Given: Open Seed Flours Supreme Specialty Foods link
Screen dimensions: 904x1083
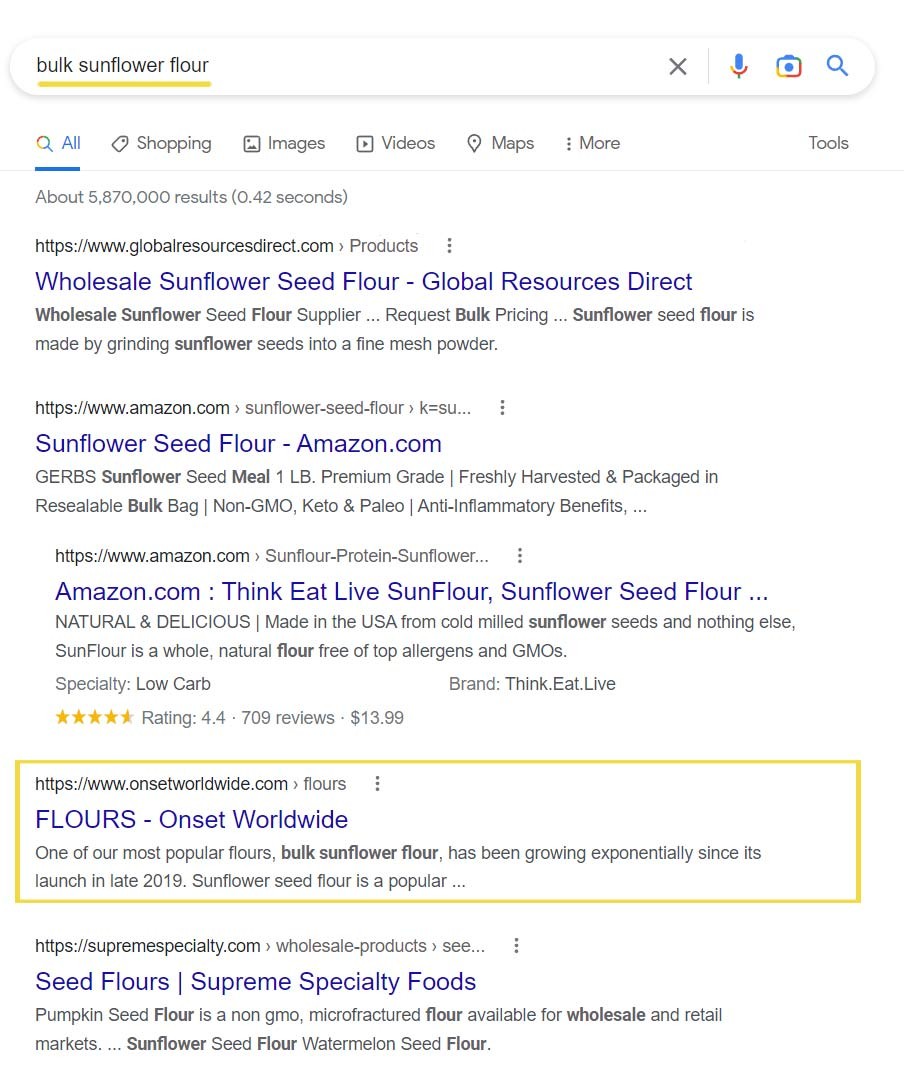Looking at the screenshot, I should (x=255, y=982).
